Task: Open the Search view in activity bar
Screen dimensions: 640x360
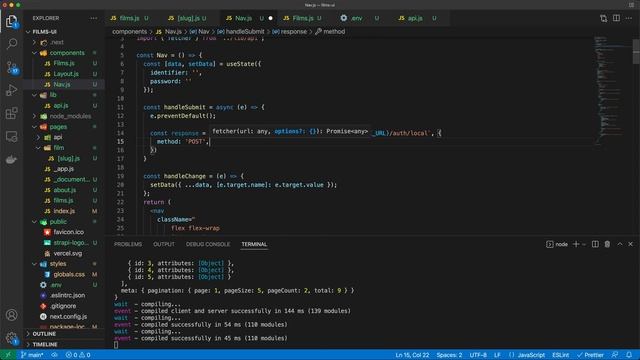Action: click(x=11, y=43)
